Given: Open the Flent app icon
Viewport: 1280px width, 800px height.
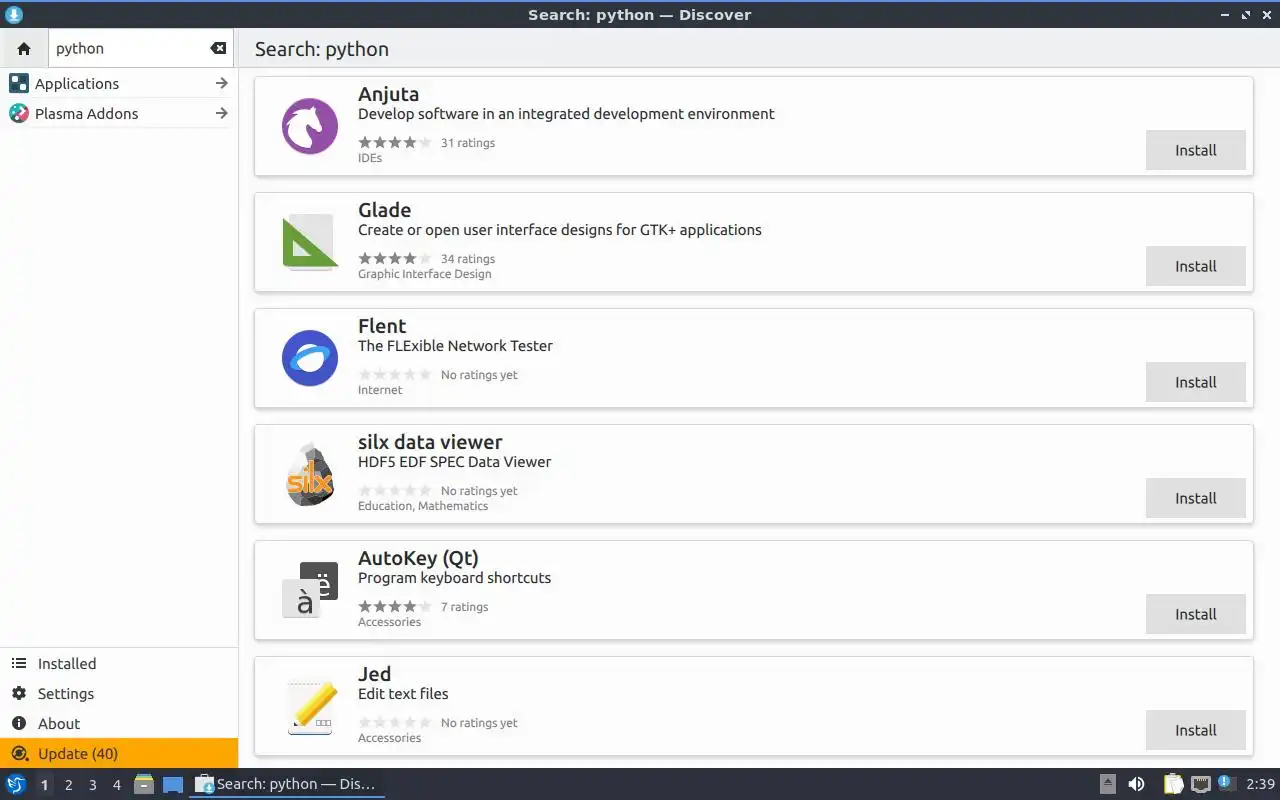Looking at the screenshot, I should point(310,358).
